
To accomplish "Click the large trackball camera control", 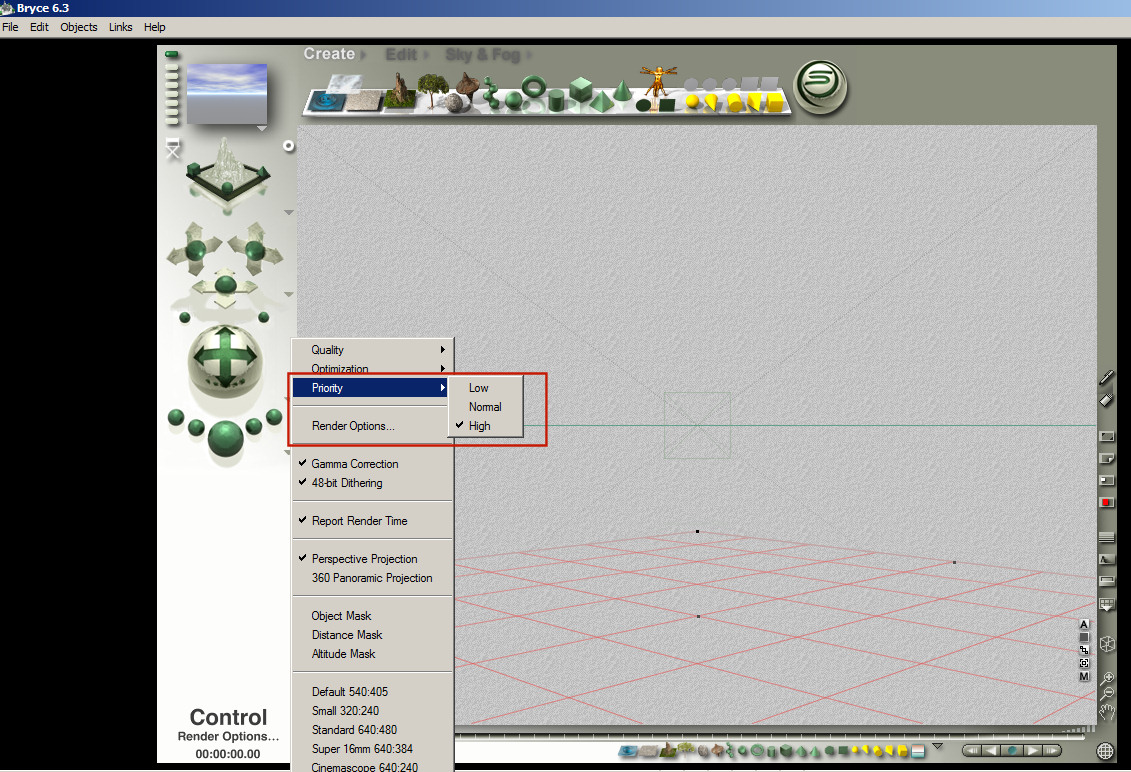I will click(226, 359).
